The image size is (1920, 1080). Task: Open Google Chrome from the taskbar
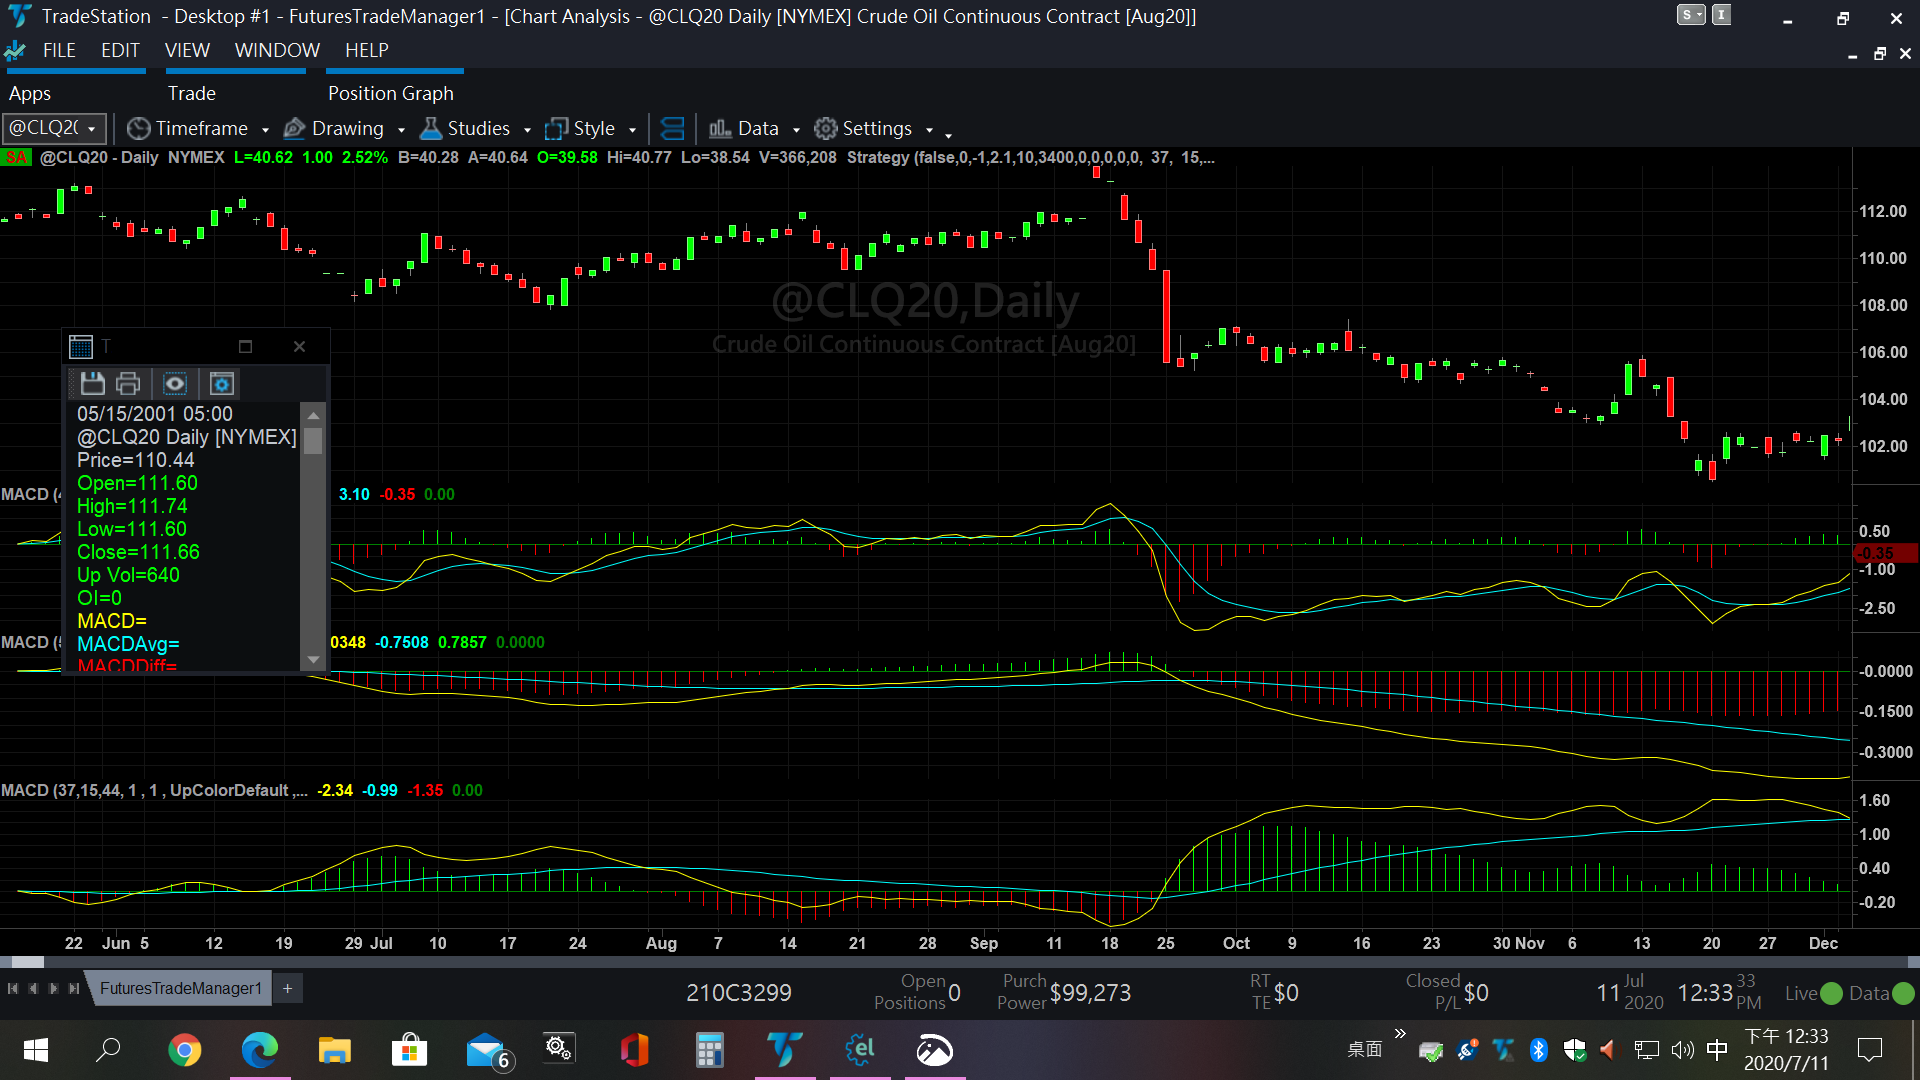[x=185, y=1050]
